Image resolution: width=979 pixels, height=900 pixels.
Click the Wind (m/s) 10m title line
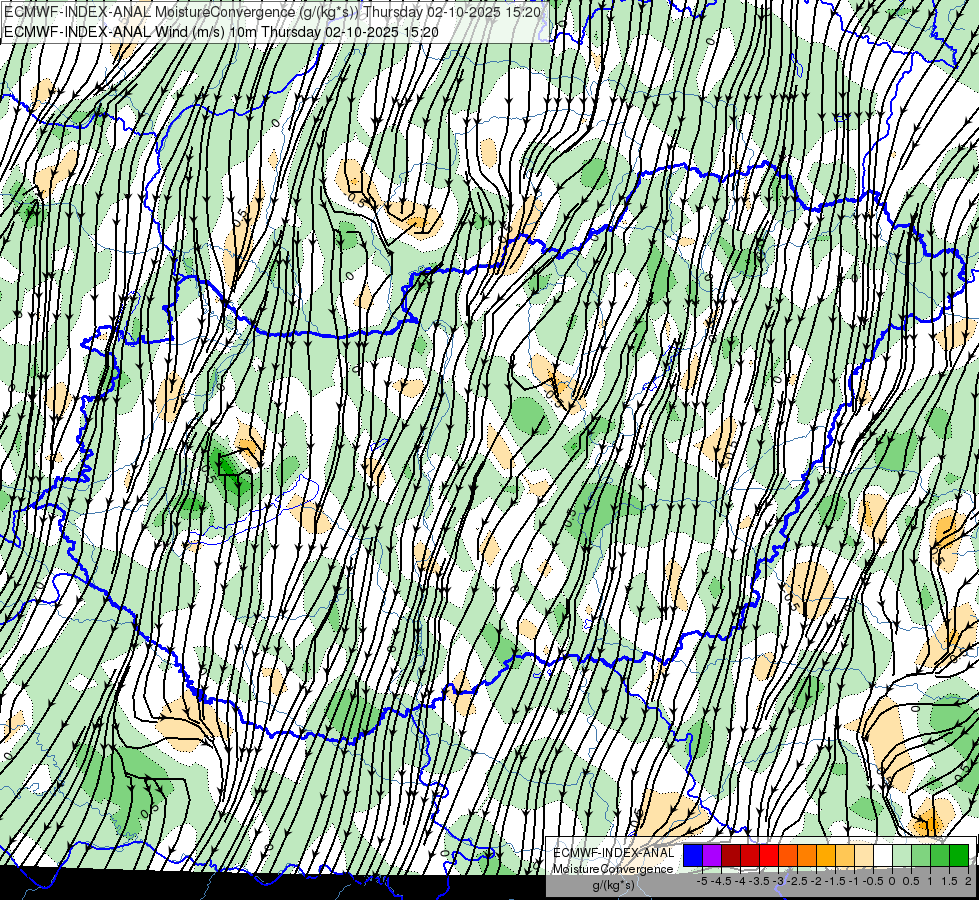coord(221,32)
